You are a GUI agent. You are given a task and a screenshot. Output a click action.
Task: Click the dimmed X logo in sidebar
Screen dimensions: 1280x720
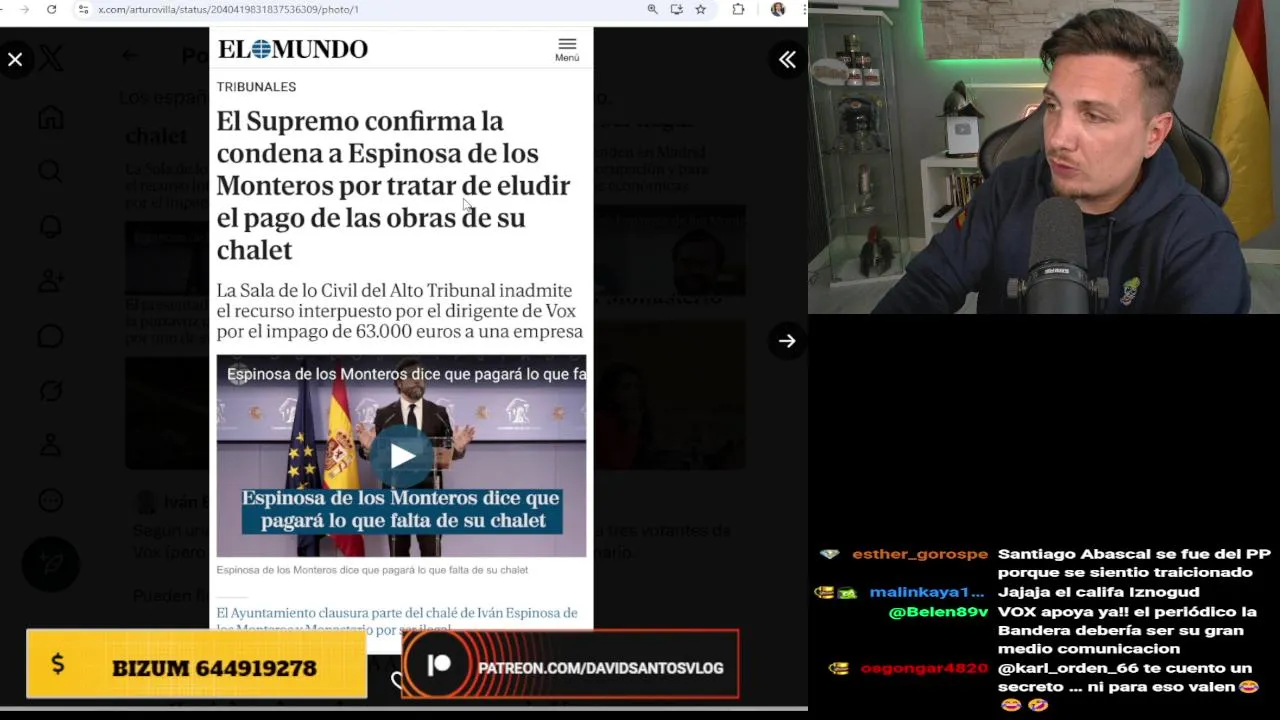click(x=51, y=59)
